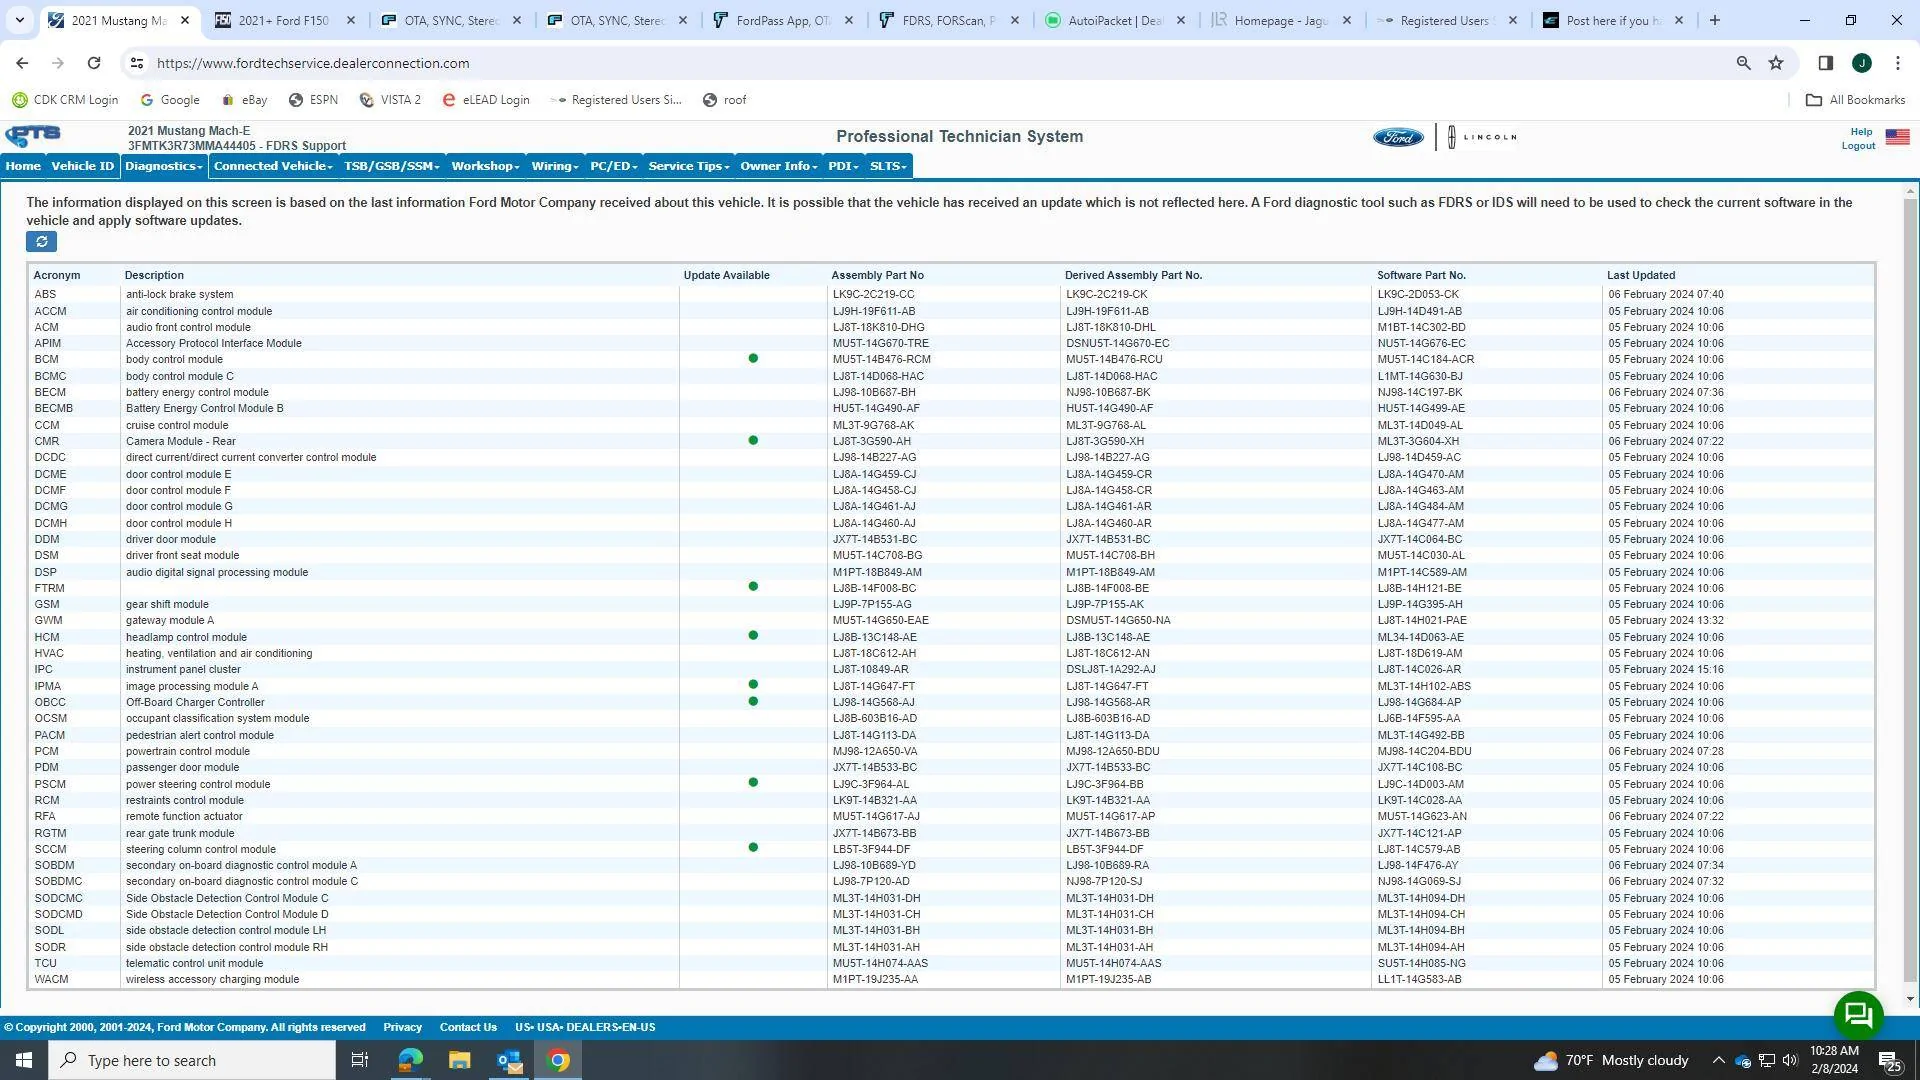Expand the PC/ED menu
The height and width of the screenshot is (1080, 1920).
coord(614,166)
